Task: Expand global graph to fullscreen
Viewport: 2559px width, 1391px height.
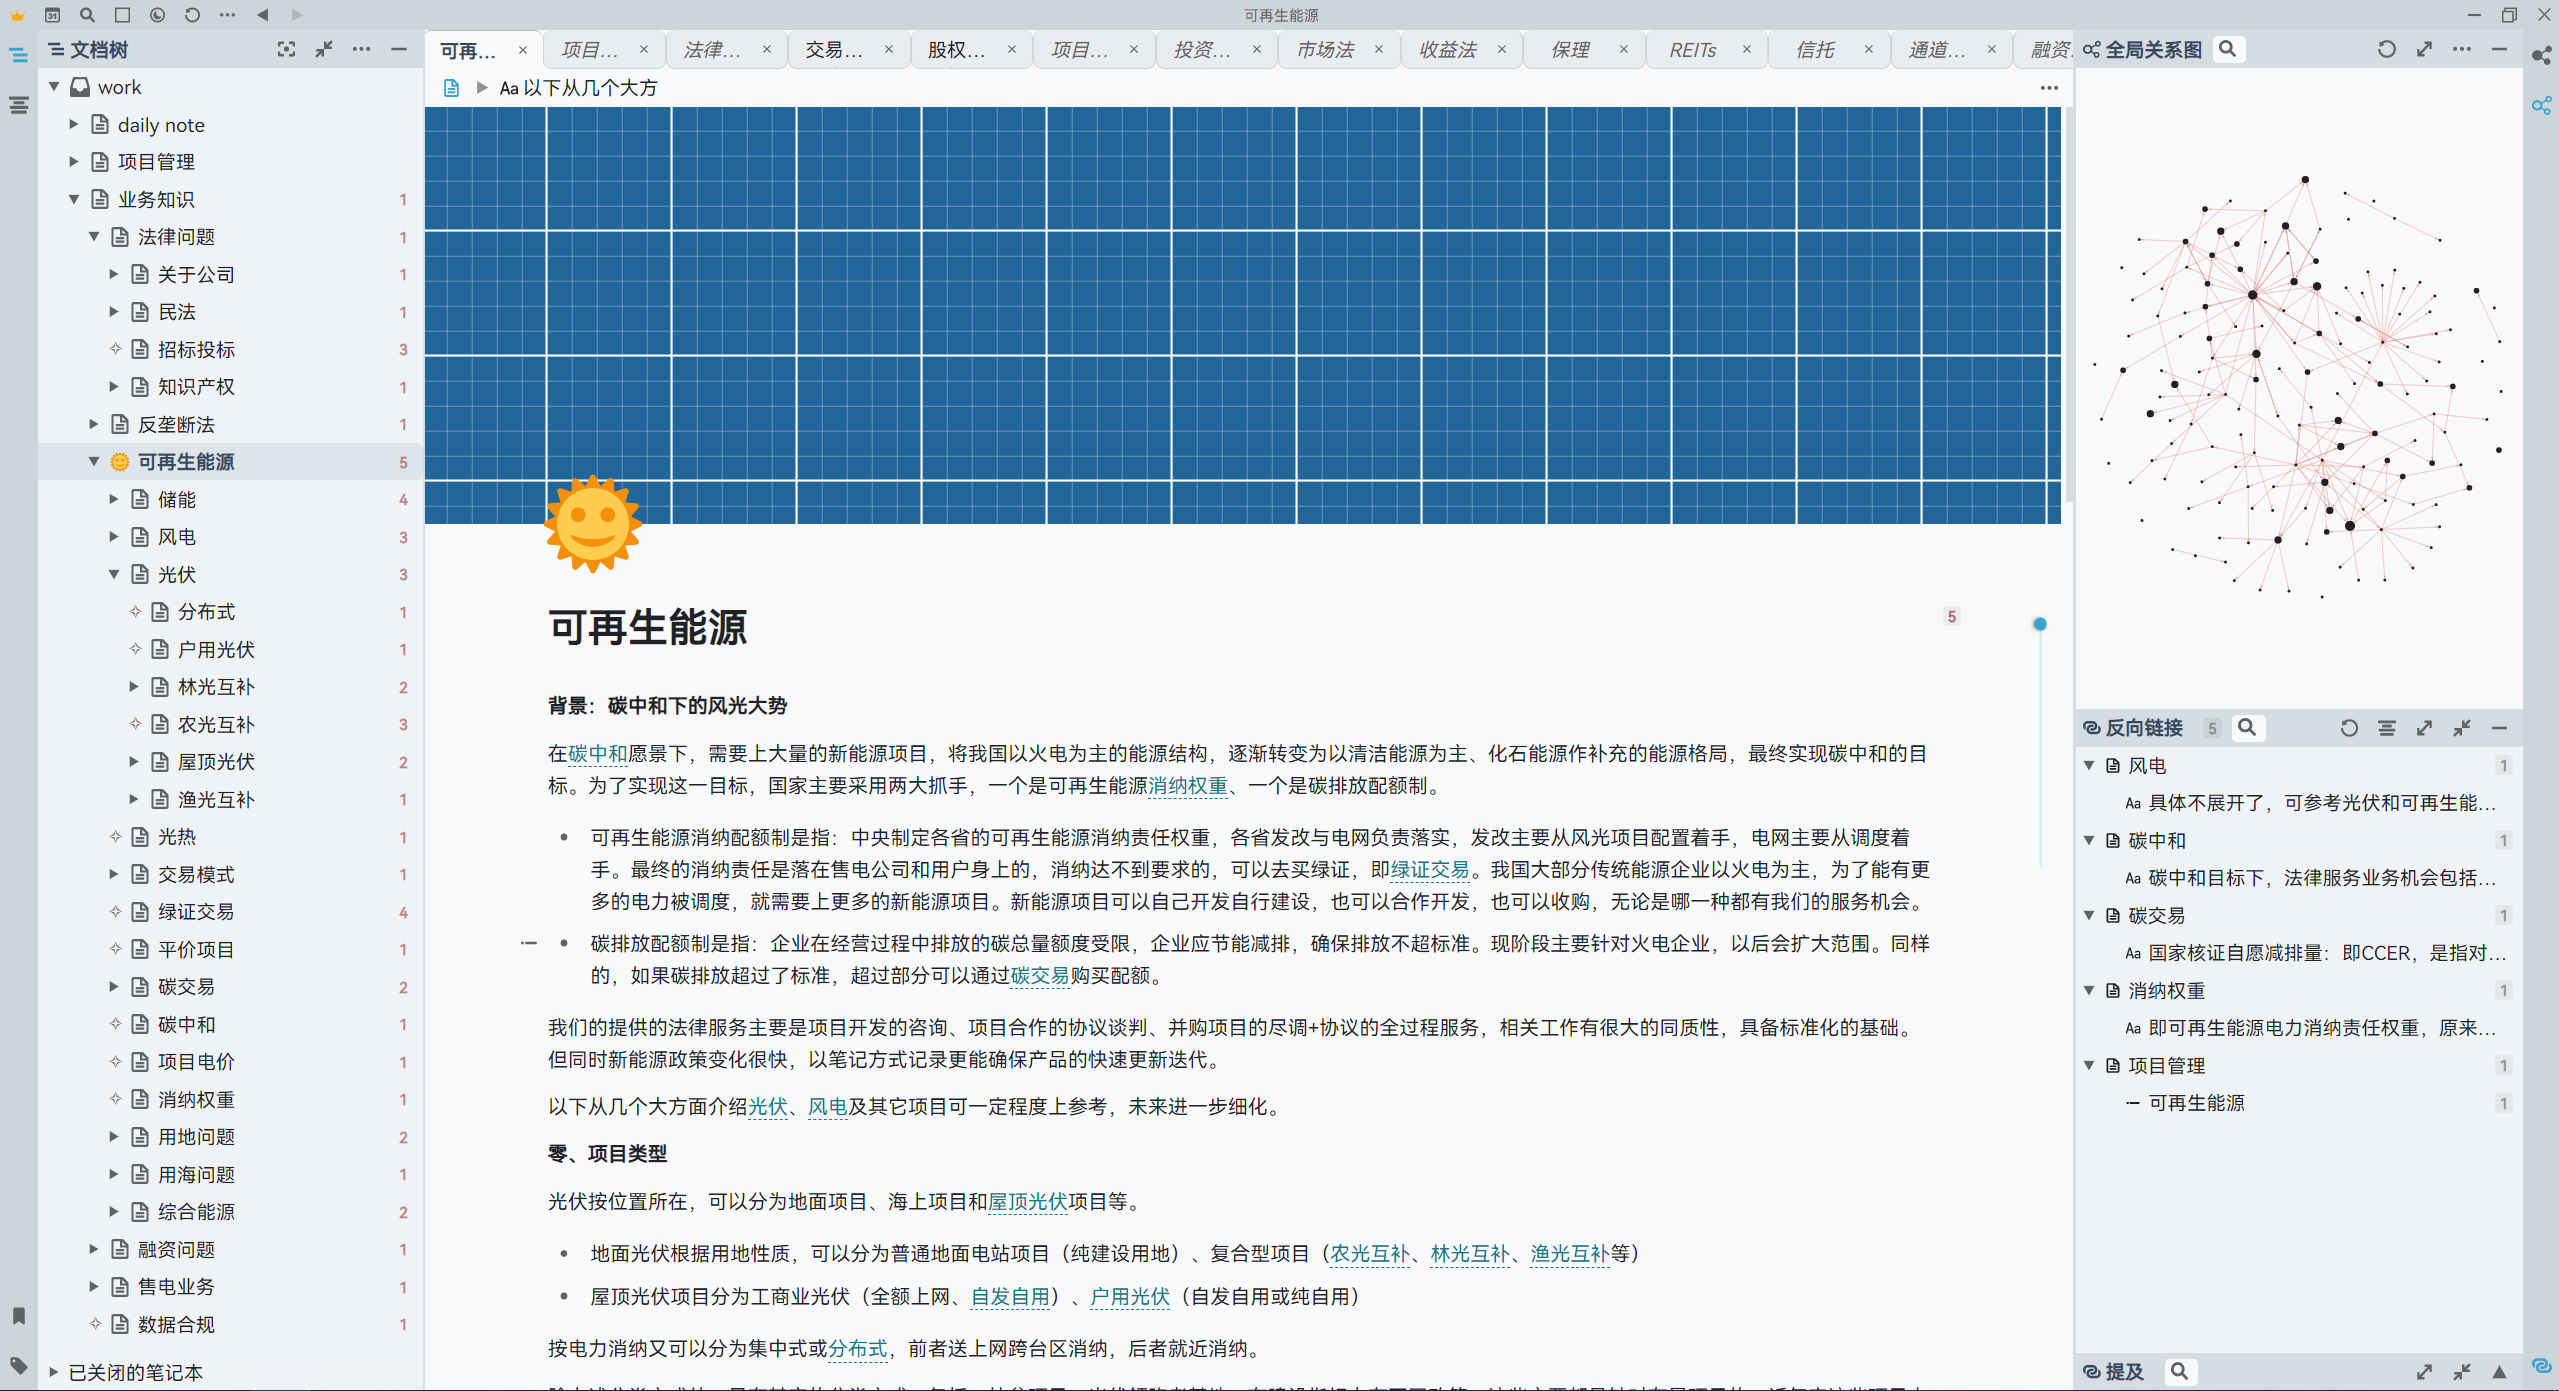Action: [x=2424, y=49]
